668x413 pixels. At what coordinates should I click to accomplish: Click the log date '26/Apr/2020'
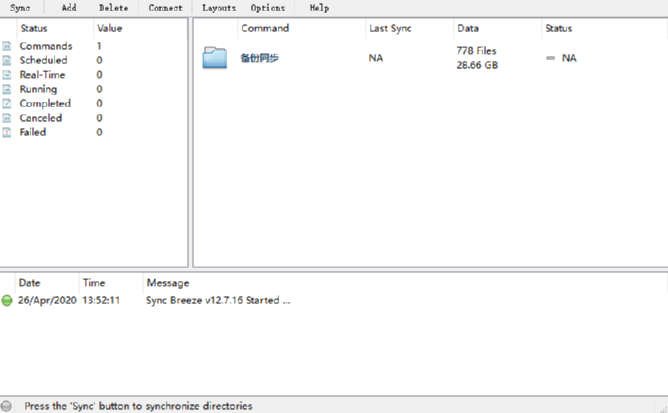47,300
